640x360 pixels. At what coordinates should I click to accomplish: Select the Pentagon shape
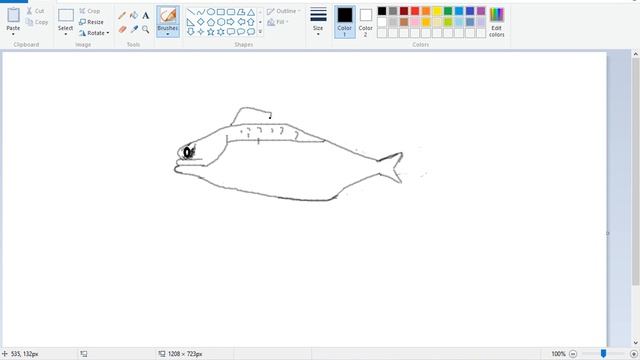pos(211,22)
